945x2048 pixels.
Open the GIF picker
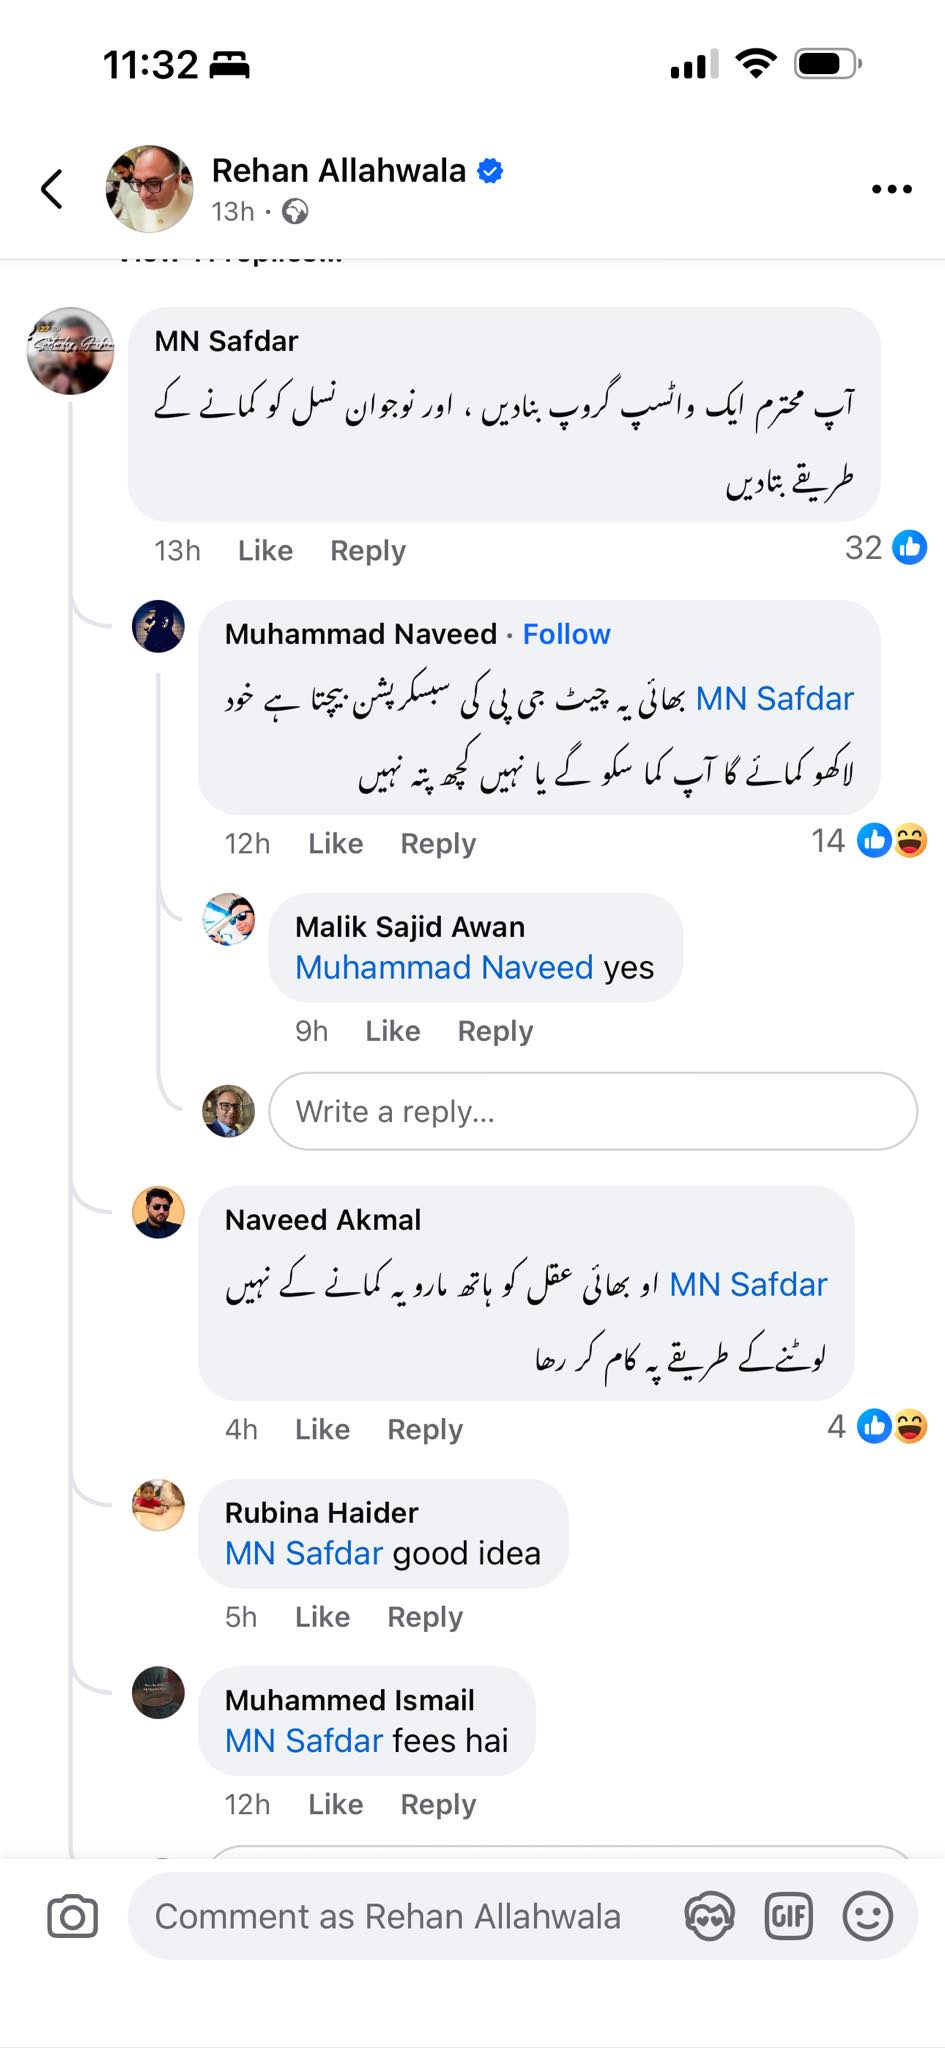(x=788, y=1917)
